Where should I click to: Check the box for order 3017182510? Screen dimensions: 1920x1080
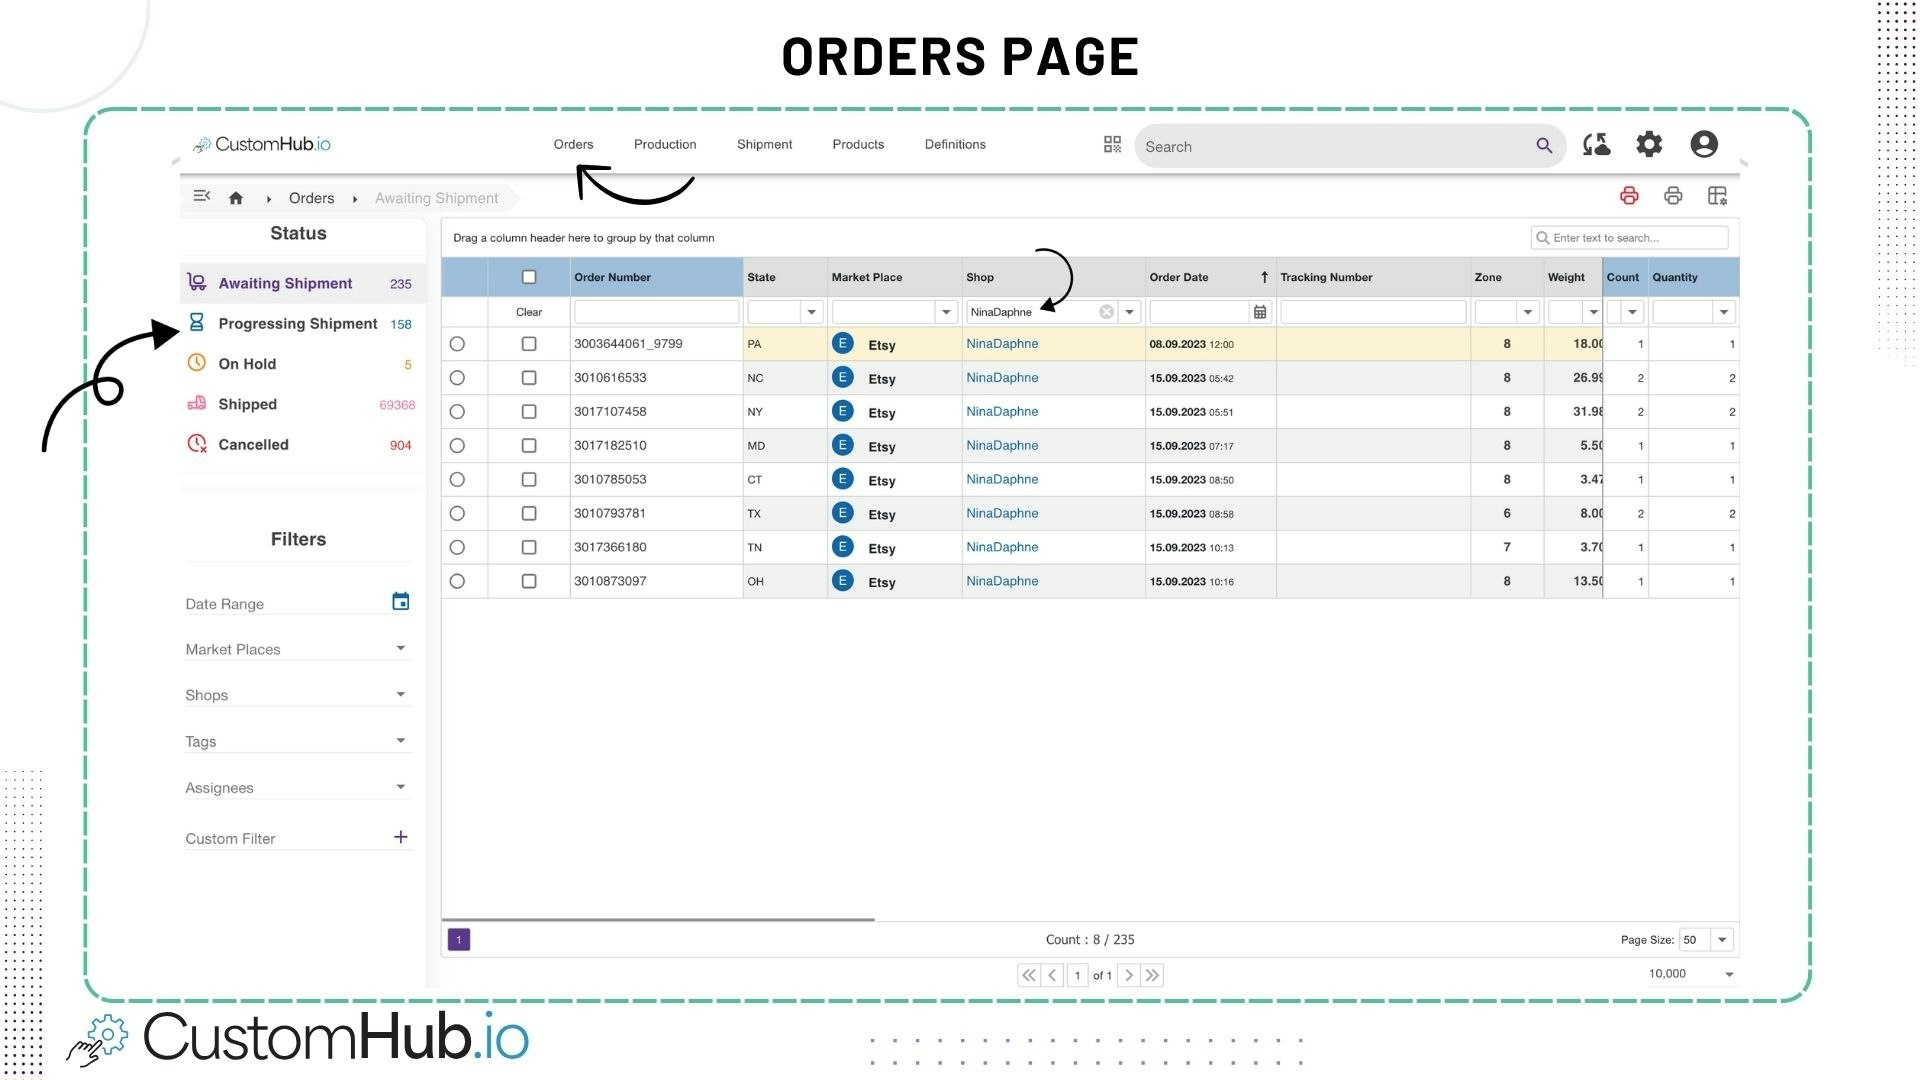529,446
